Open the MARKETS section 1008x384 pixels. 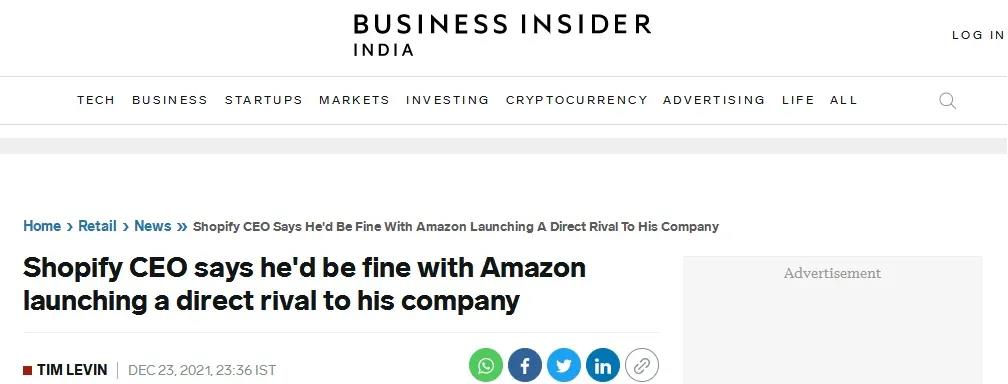click(x=354, y=100)
